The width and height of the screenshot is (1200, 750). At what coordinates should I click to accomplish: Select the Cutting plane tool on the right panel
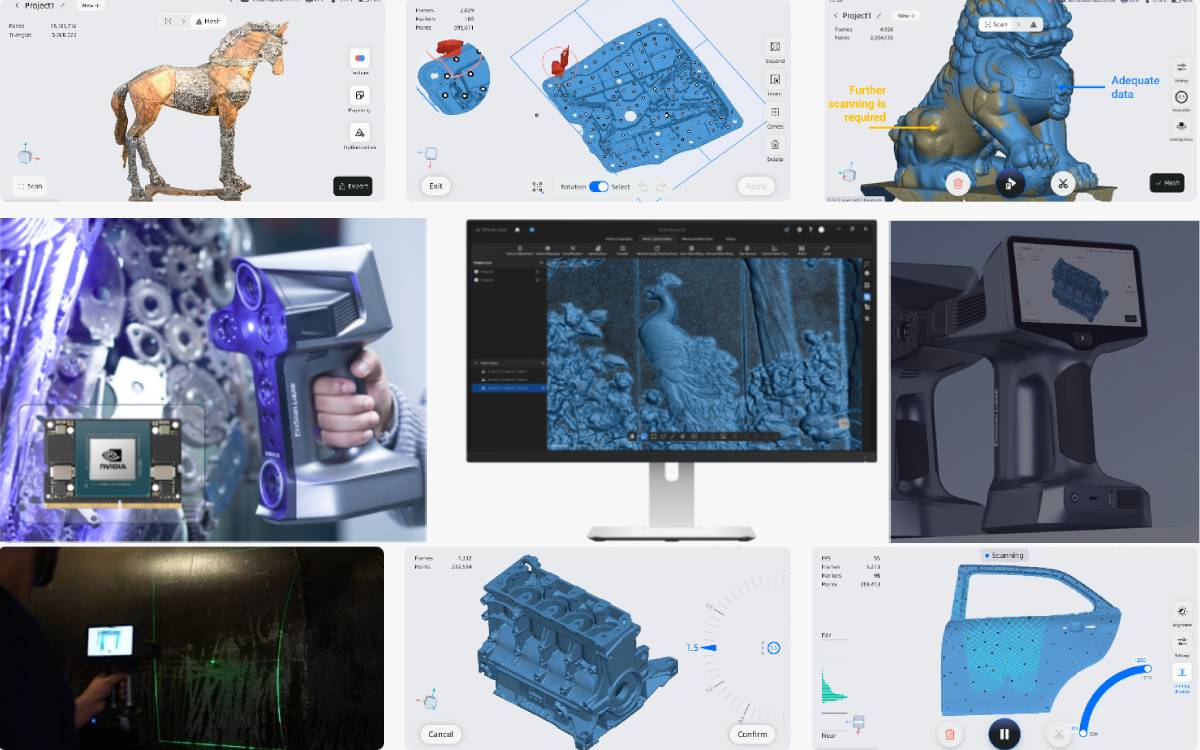1181,124
